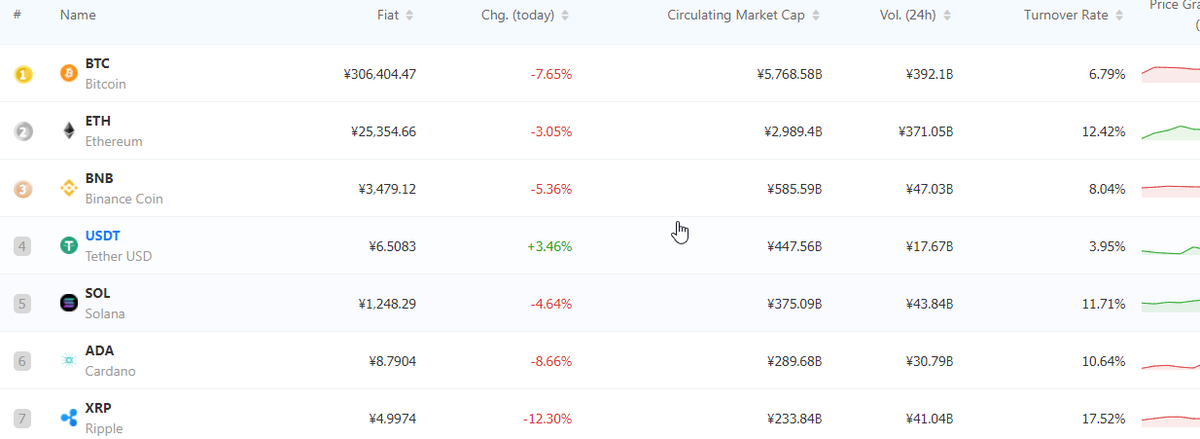Image resolution: width=1200 pixels, height=439 pixels.
Task: Click Ethereum market cap ¥2,989.4B
Action: point(792,131)
